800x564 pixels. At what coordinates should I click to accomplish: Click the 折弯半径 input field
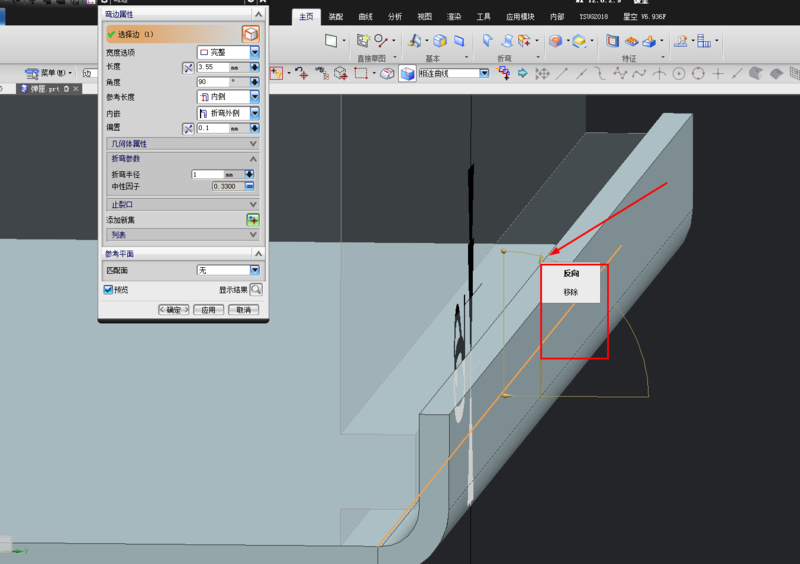[x=208, y=175]
